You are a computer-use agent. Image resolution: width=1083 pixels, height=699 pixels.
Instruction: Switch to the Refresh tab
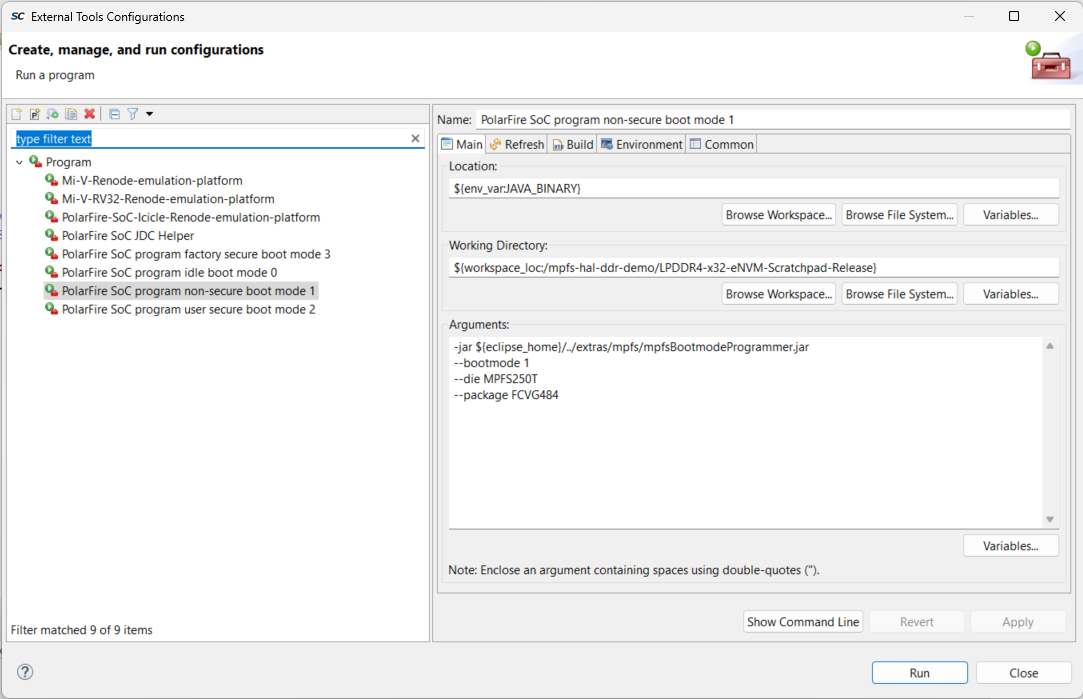pos(516,144)
